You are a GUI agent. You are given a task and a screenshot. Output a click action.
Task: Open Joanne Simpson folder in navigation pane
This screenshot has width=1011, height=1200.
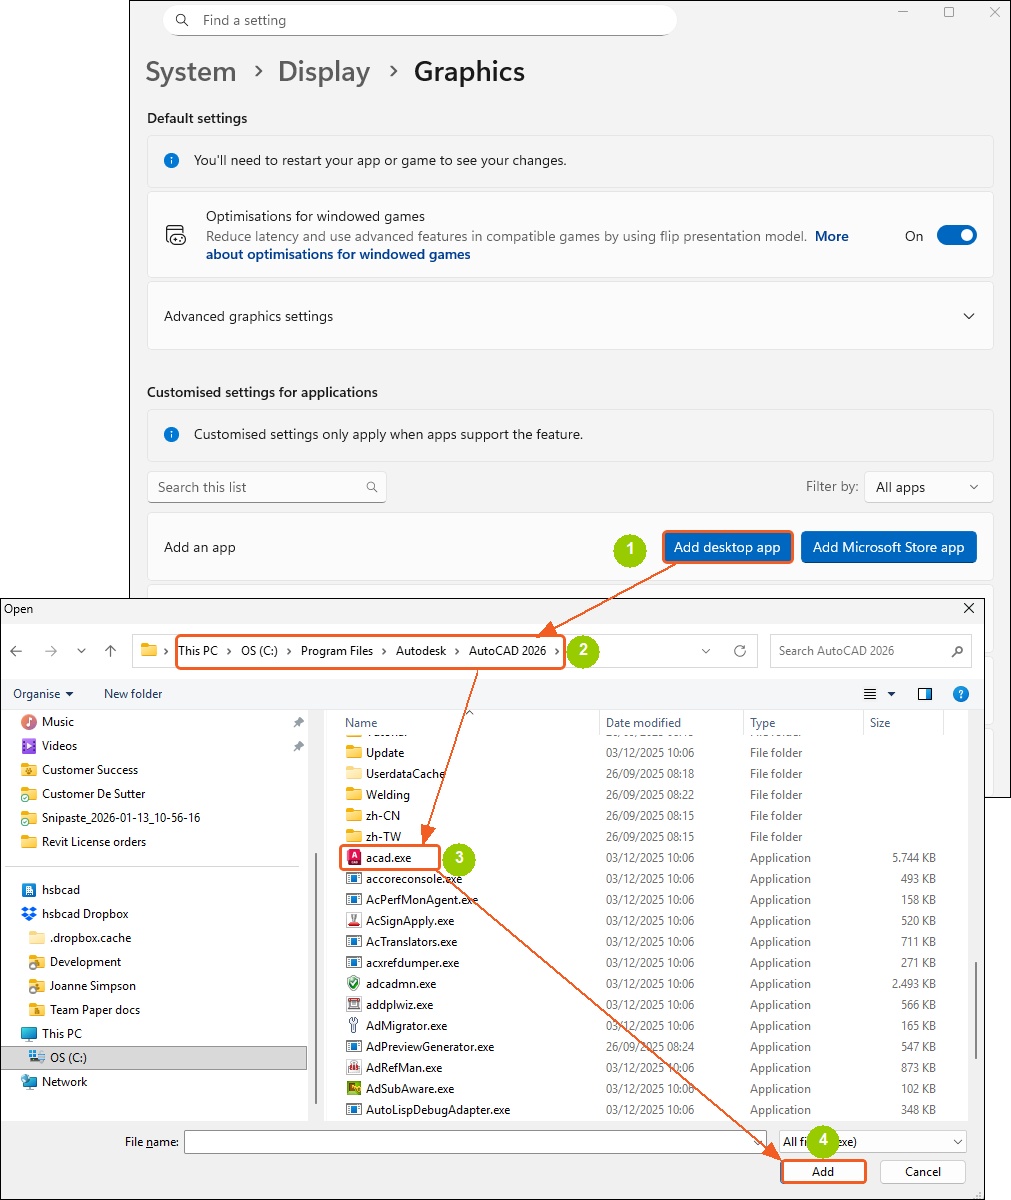pos(93,986)
